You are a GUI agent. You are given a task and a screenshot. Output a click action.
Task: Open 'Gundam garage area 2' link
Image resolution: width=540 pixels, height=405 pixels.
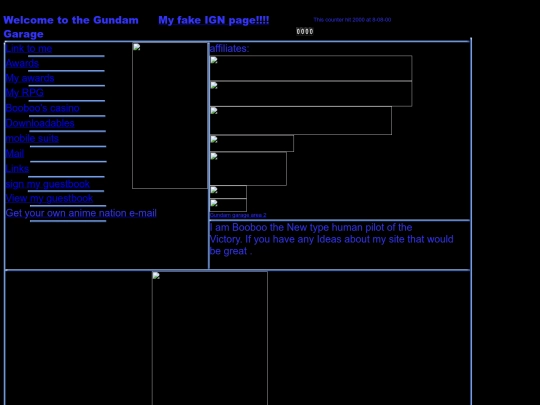(x=238, y=215)
